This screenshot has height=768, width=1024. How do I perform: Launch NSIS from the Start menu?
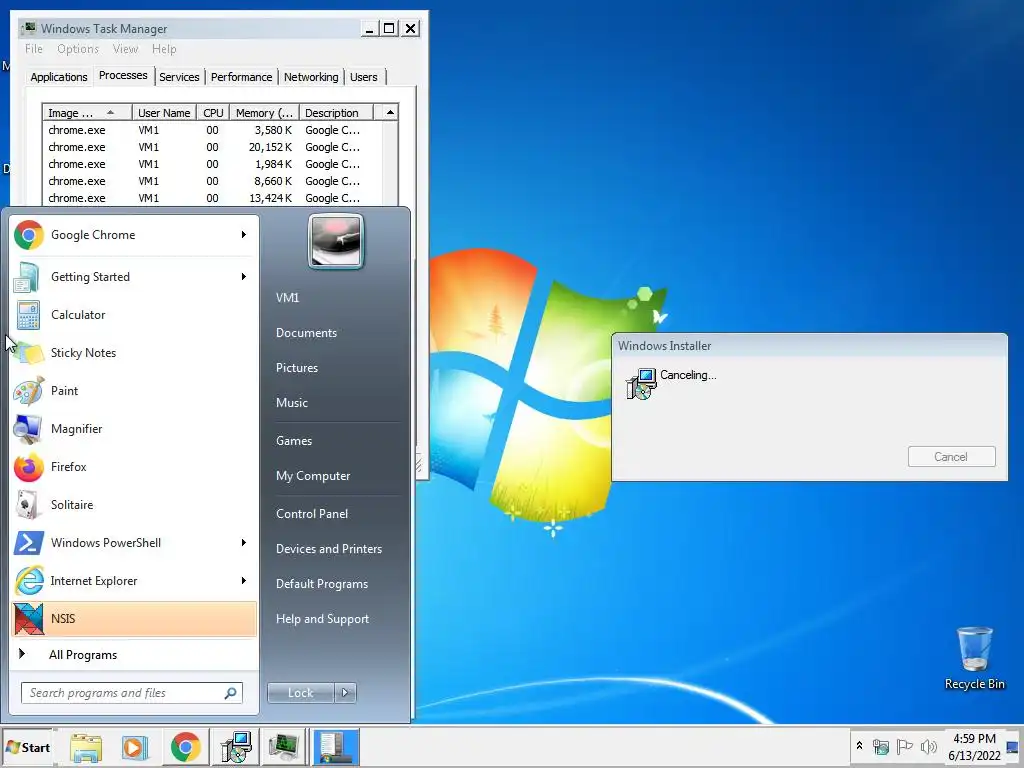(x=134, y=618)
